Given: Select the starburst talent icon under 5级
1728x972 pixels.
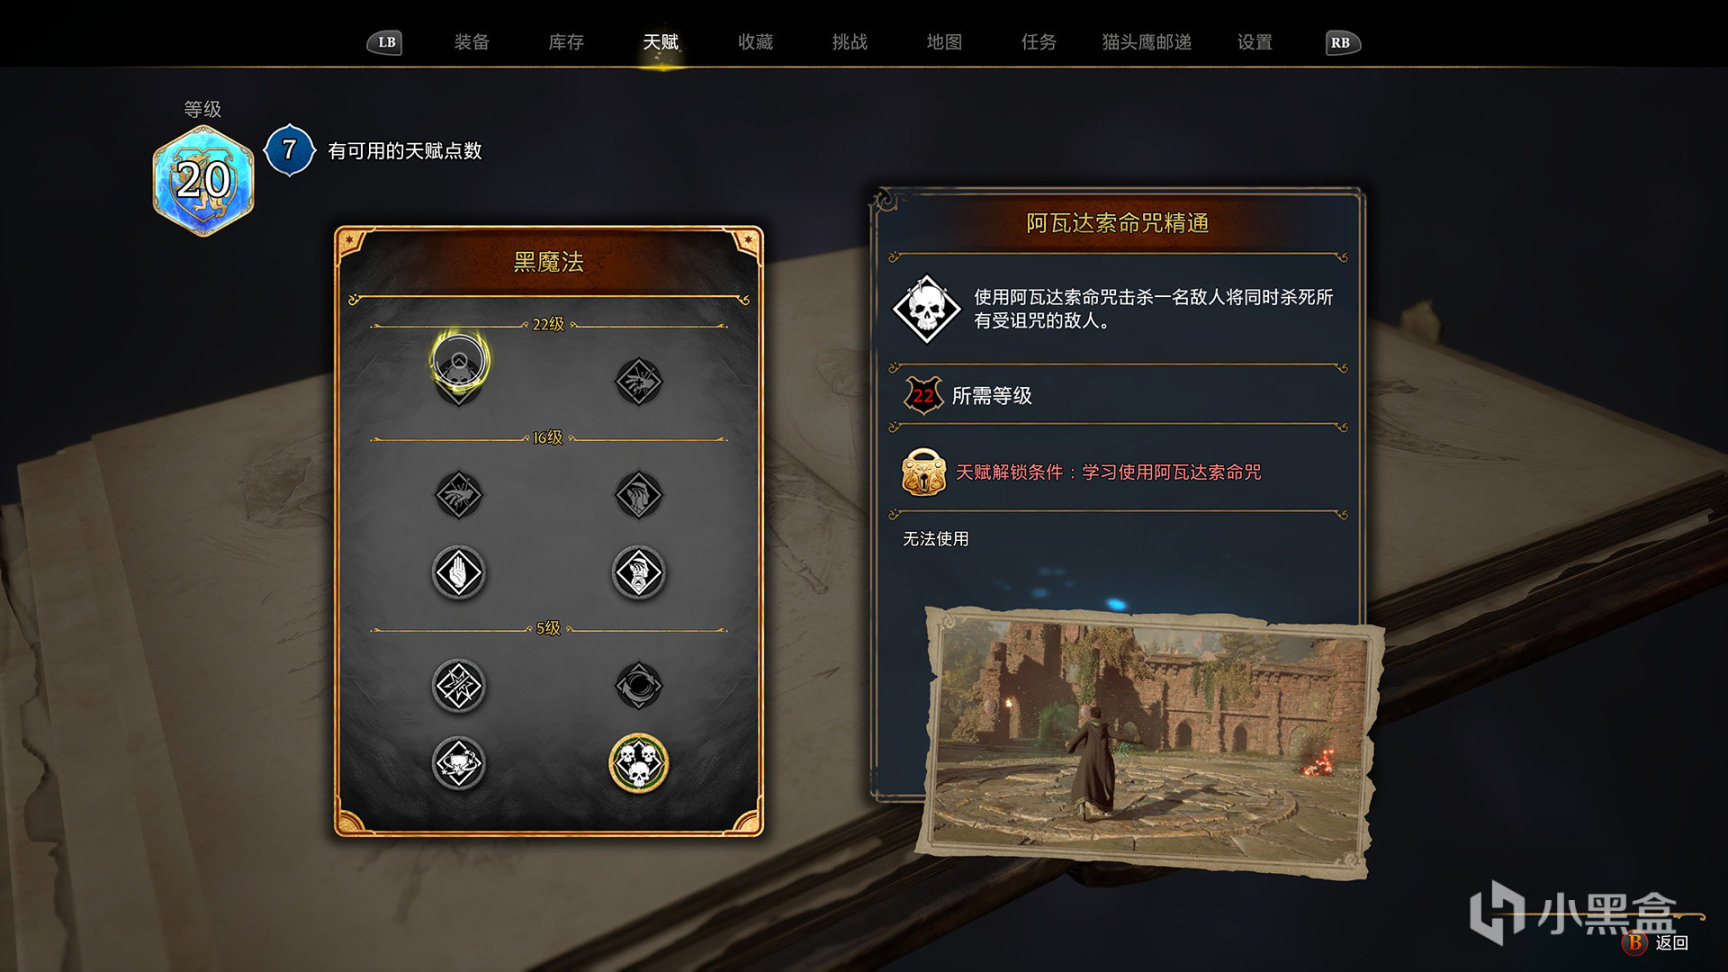Looking at the screenshot, I should (x=459, y=686).
